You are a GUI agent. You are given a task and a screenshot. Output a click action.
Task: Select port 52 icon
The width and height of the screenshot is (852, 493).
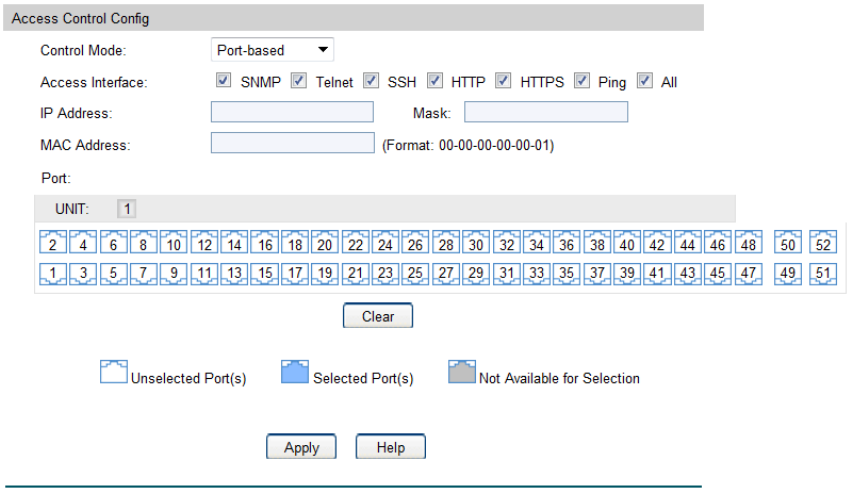[822, 244]
